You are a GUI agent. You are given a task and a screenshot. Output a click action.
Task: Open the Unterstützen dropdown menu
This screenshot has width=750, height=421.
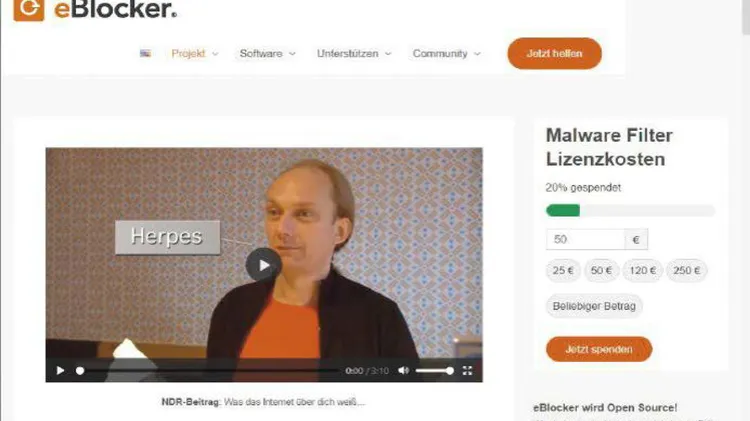pos(354,54)
